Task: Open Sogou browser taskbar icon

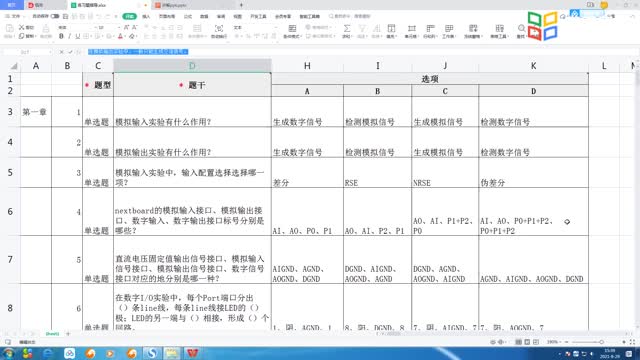Action: coord(152,353)
